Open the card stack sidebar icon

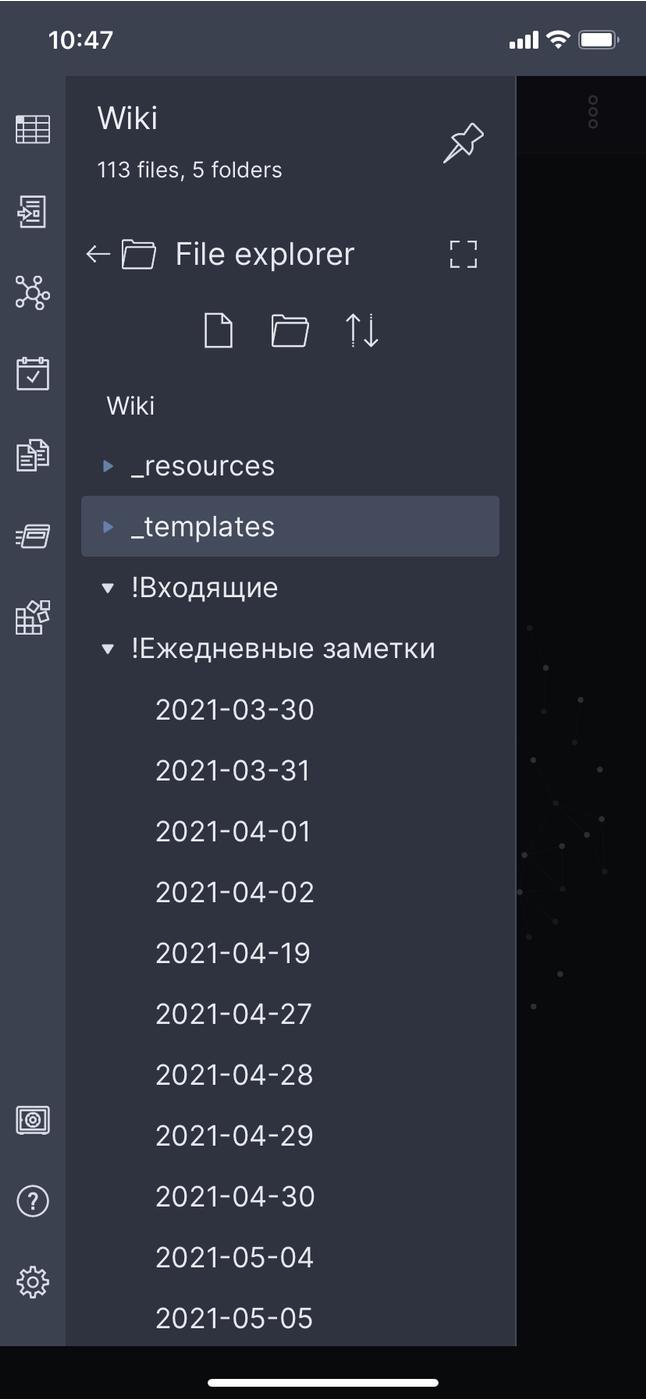pos(33,537)
